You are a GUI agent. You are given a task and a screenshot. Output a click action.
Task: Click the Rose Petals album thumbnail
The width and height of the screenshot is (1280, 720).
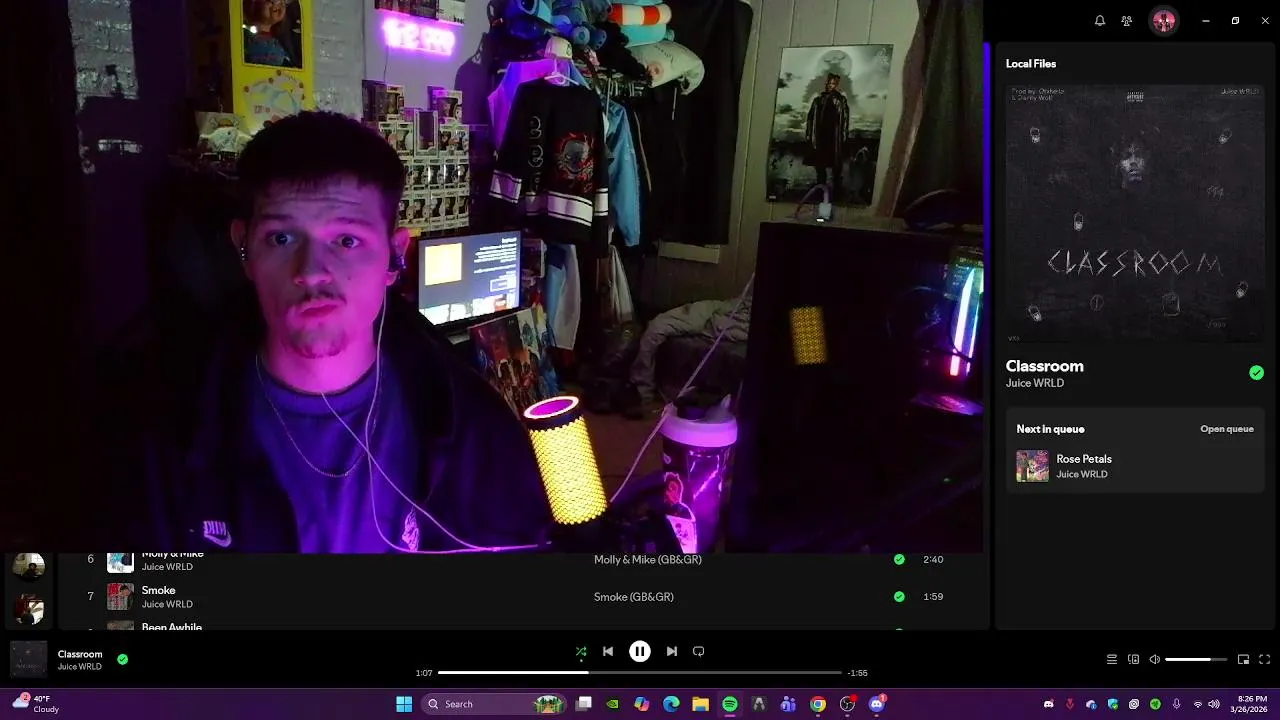point(1032,466)
